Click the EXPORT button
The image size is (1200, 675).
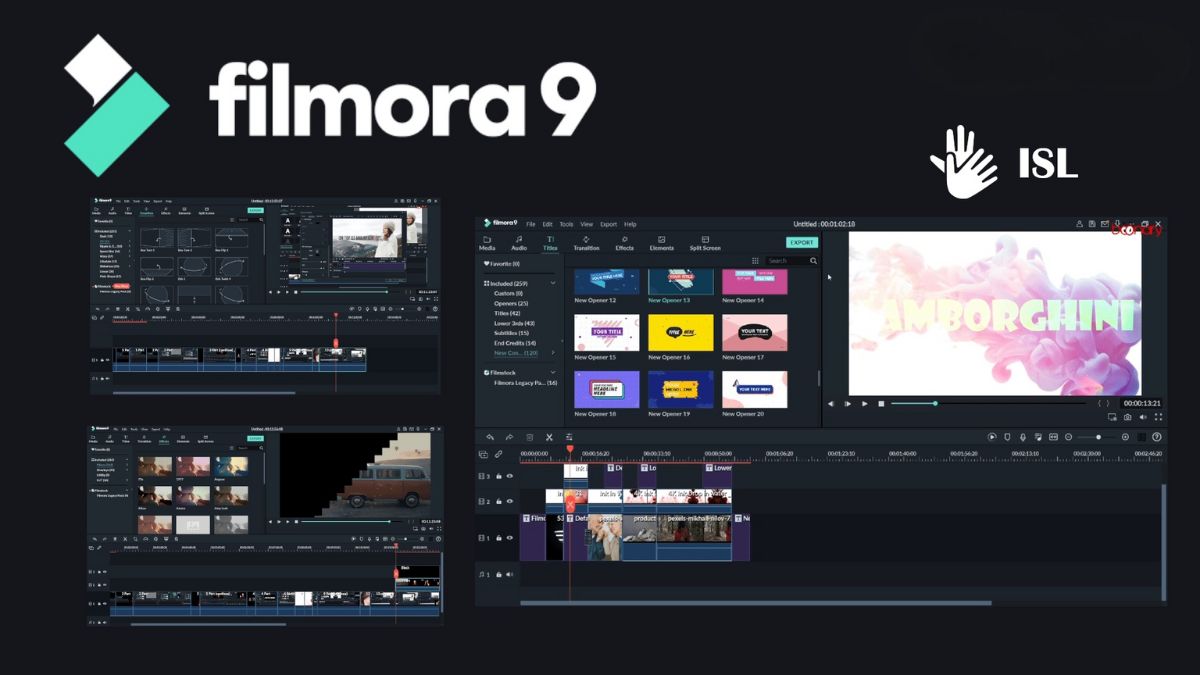click(x=801, y=242)
